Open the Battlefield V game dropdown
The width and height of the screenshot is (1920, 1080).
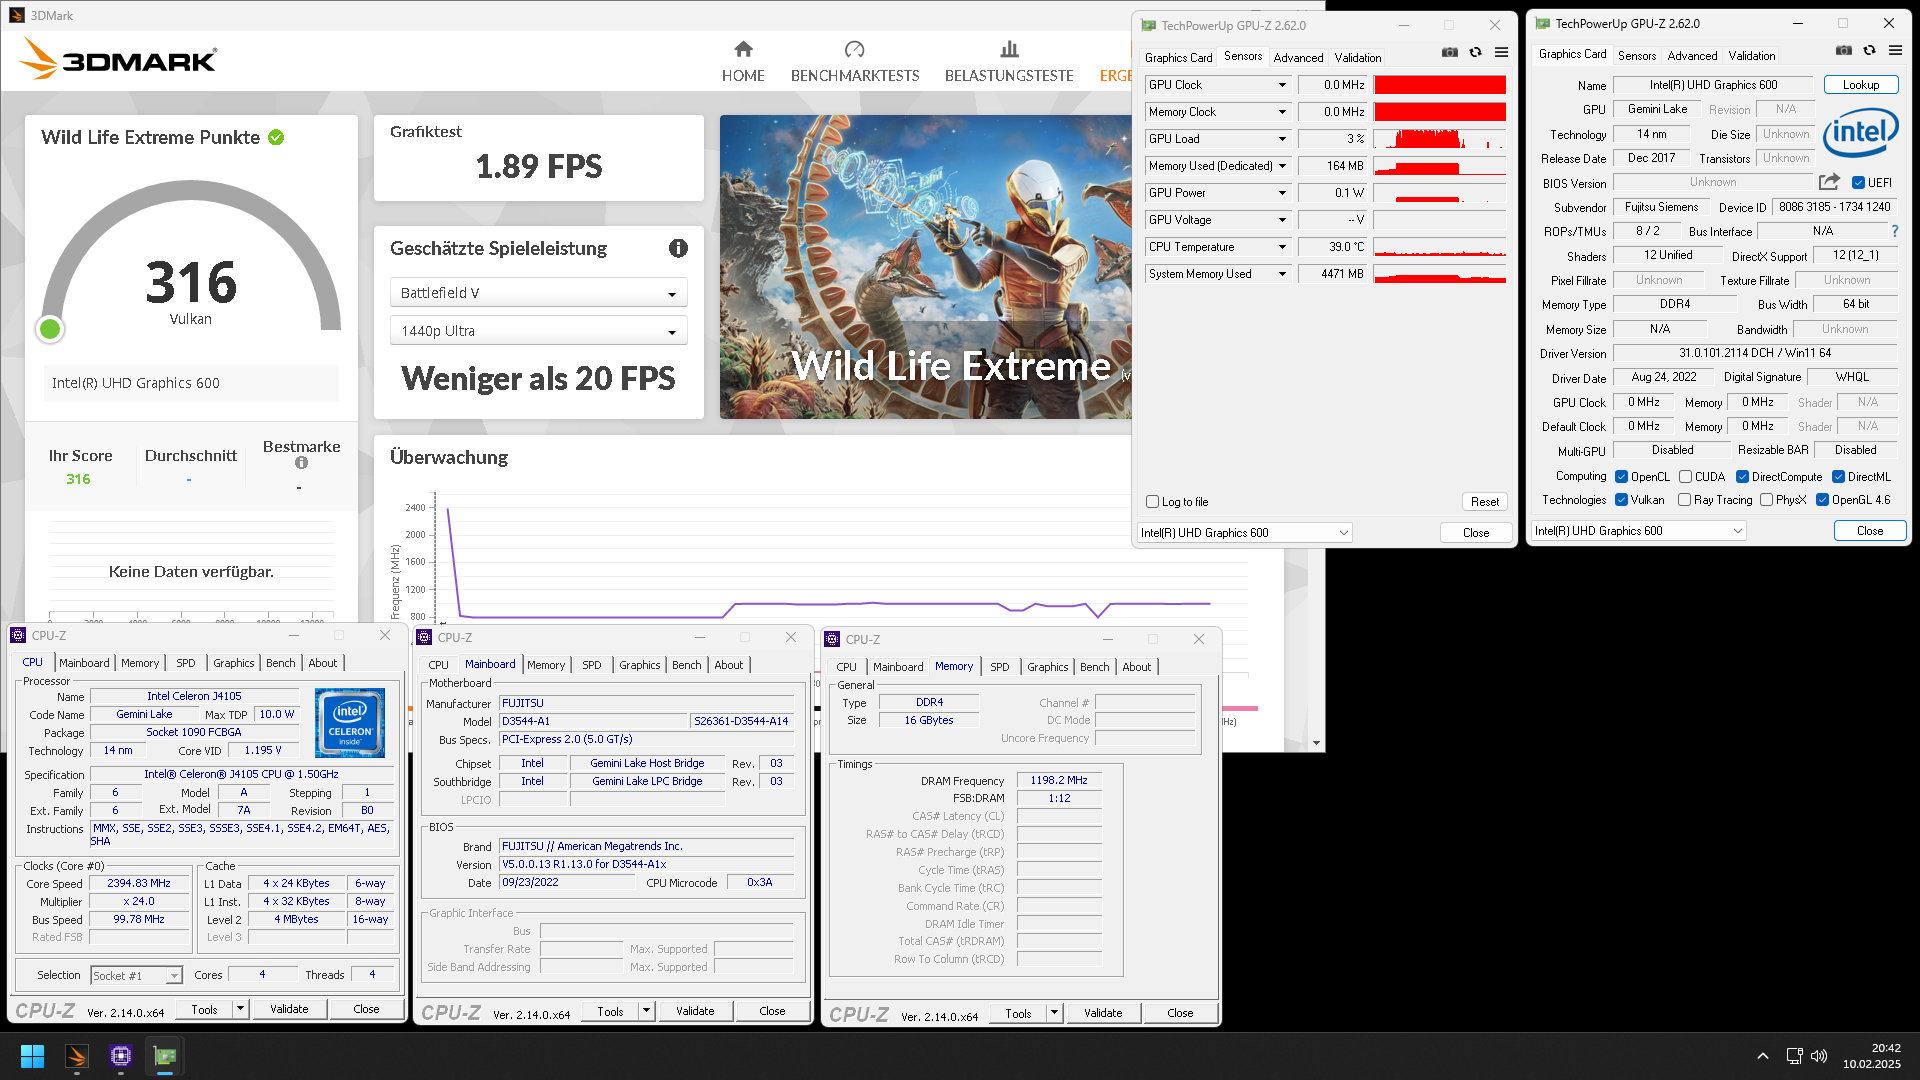[x=538, y=293]
